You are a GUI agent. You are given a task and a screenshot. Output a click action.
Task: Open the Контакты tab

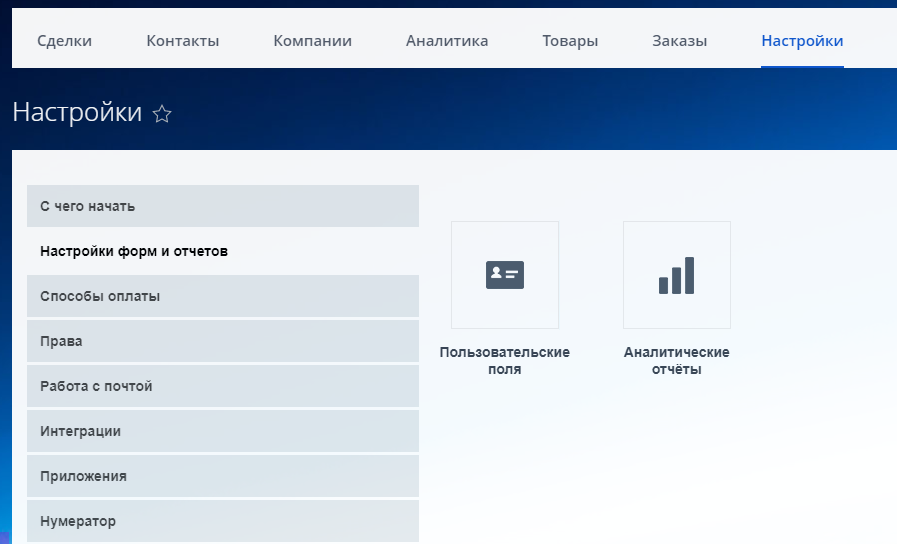pyautogui.click(x=182, y=41)
